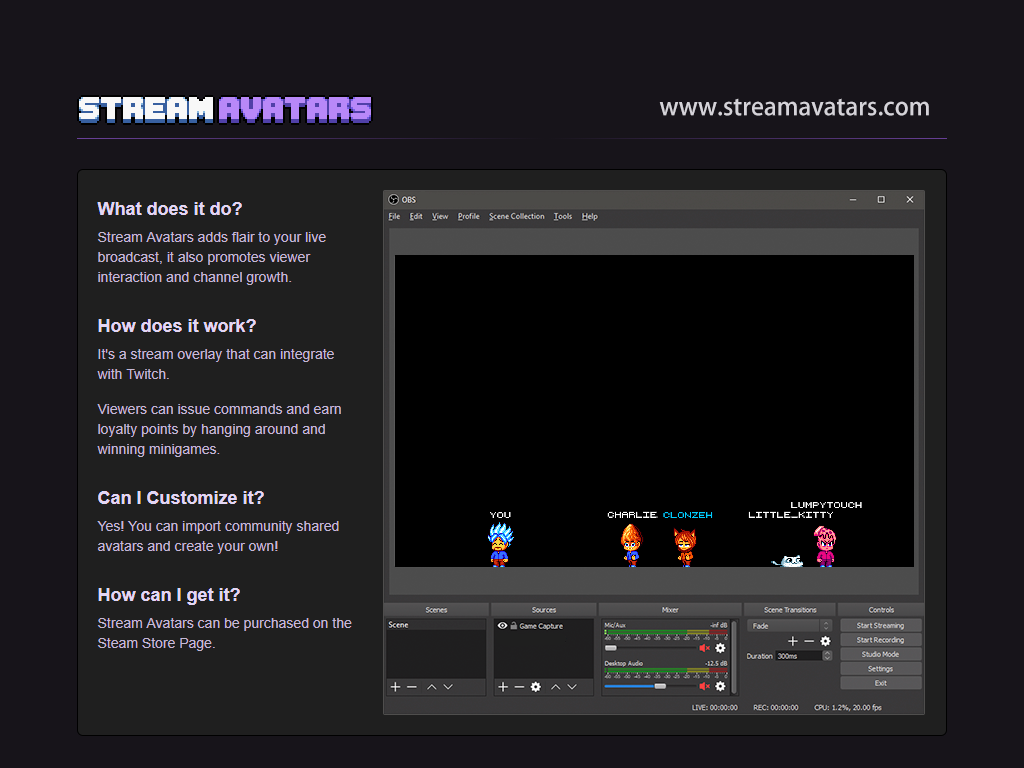Select the Game Capture source row
Image resolution: width=1024 pixels, height=768 pixels.
pos(543,626)
